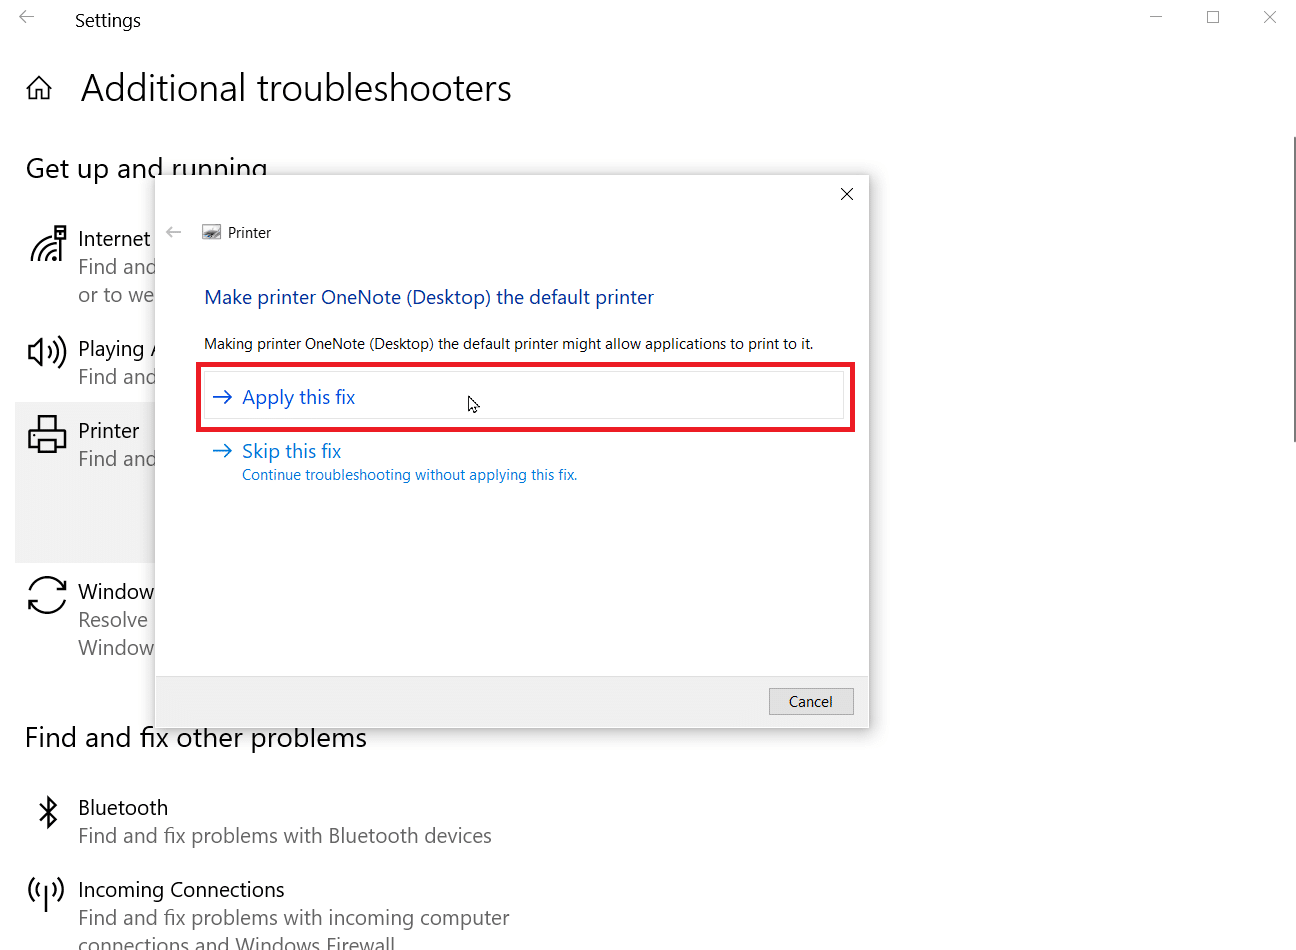Viewport: 1296px width, 950px height.
Task: Cancel the Printer troubleshooter dialog
Action: [811, 701]
